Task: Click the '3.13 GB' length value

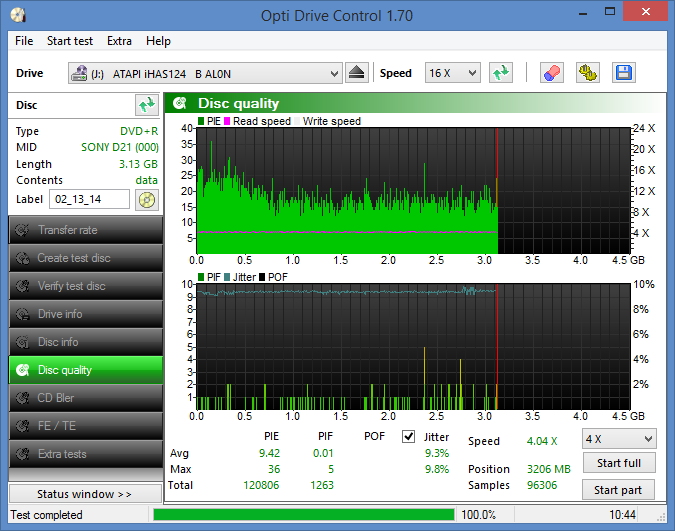Action: [x=138, y=164]
